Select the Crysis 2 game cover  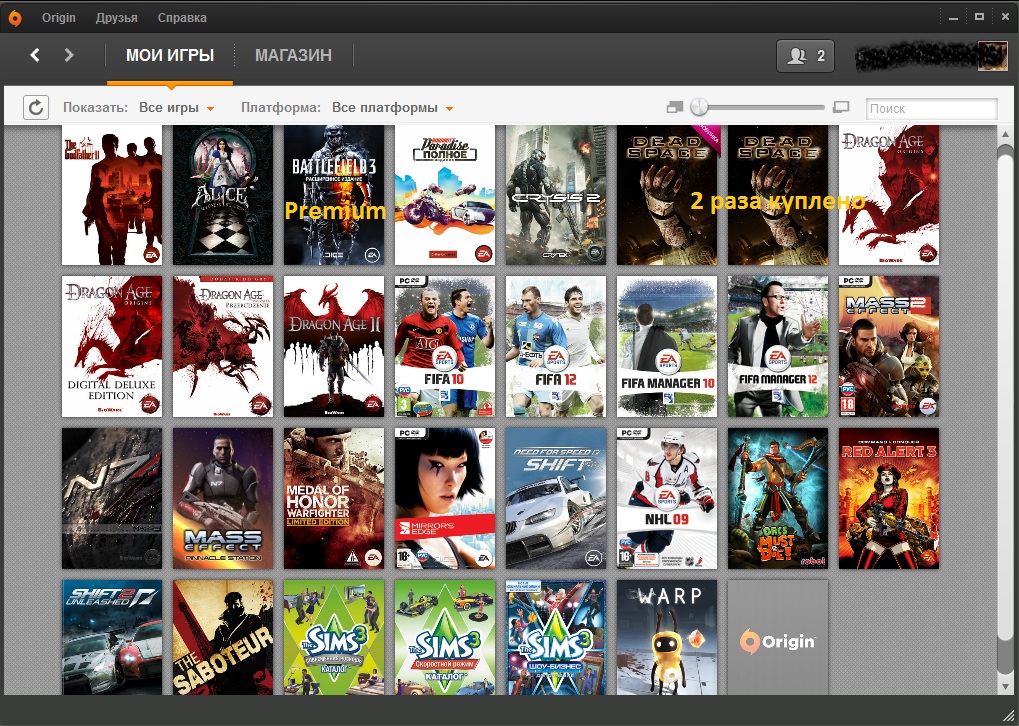[x=556, y=195]
